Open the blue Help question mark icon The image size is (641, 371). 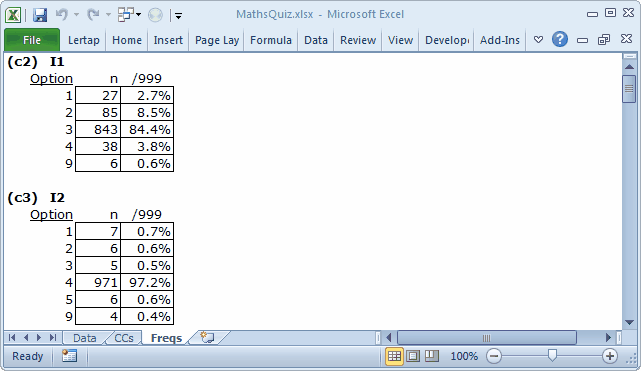pos(559,40)
